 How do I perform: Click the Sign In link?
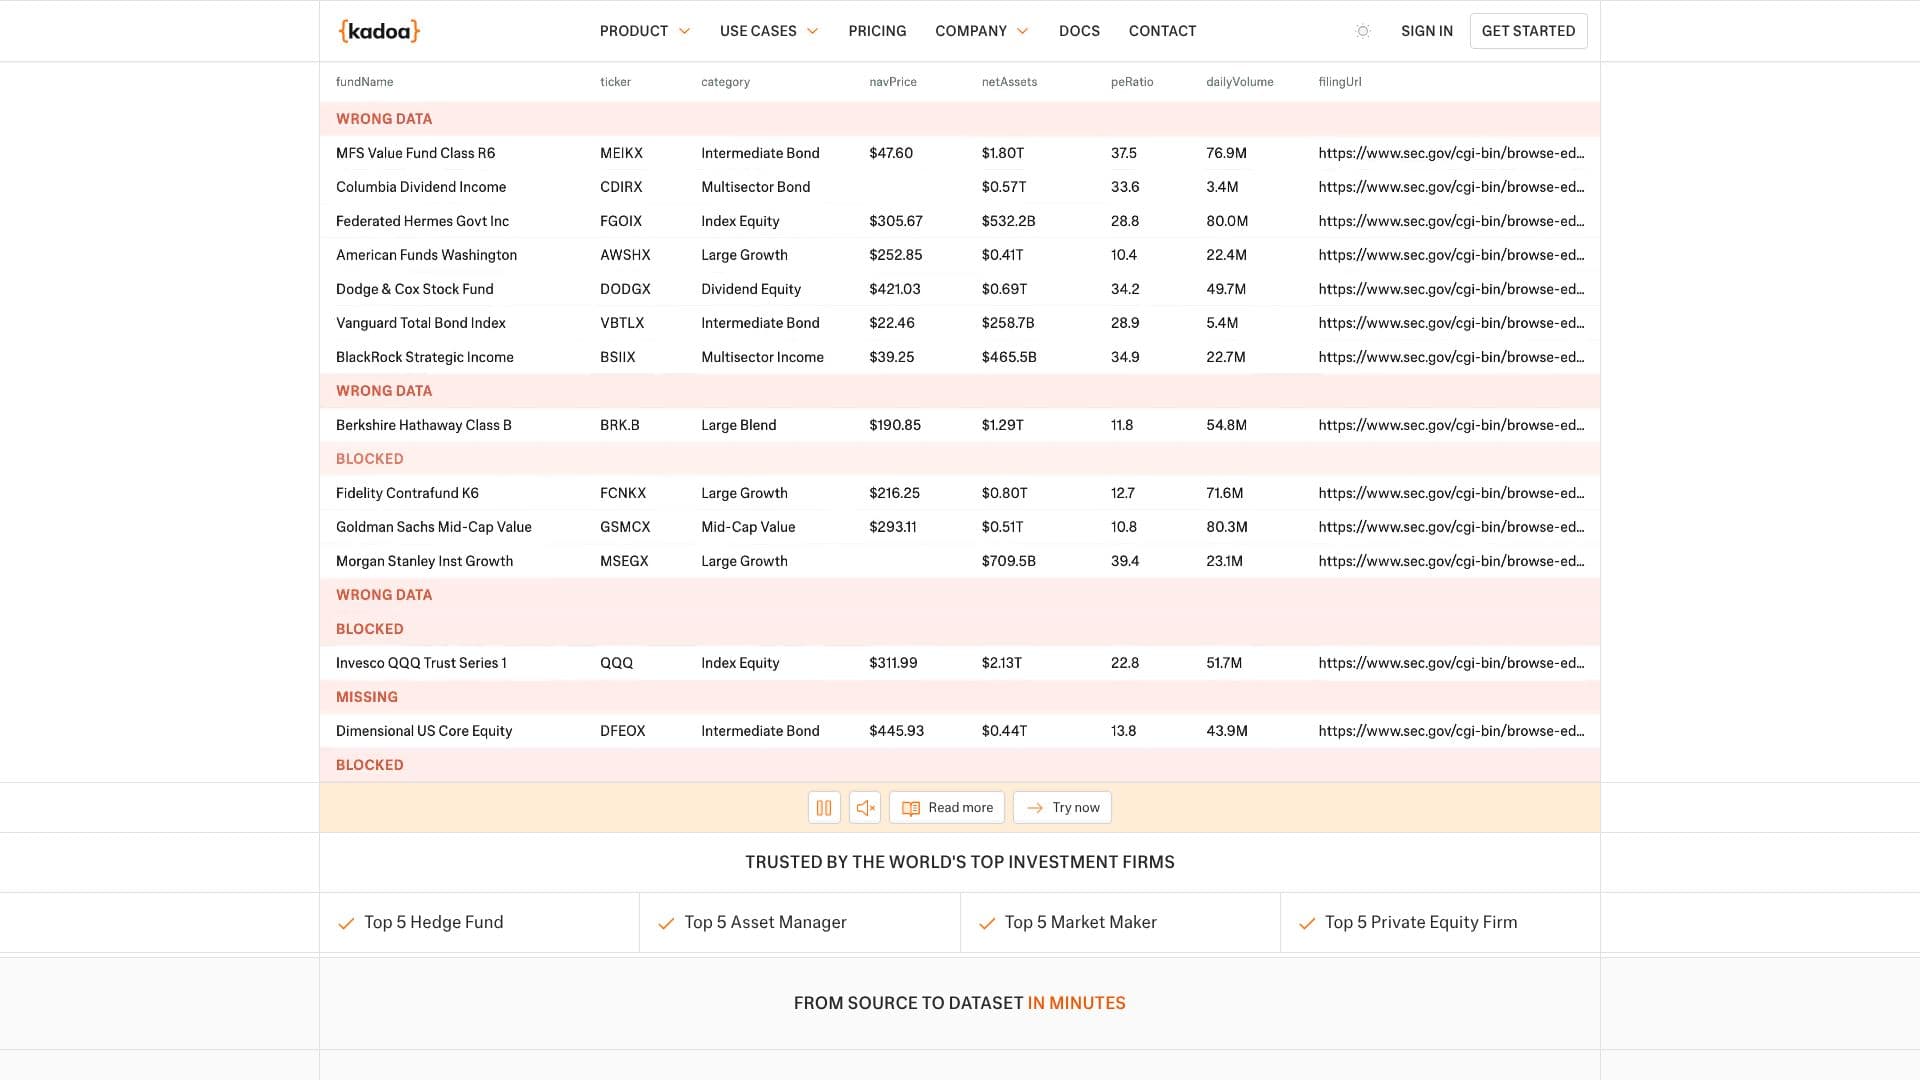(1426, 31)
